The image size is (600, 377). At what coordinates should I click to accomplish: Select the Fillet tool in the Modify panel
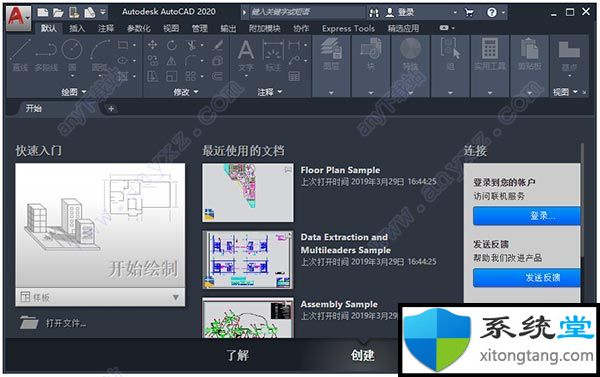[190, 60]
